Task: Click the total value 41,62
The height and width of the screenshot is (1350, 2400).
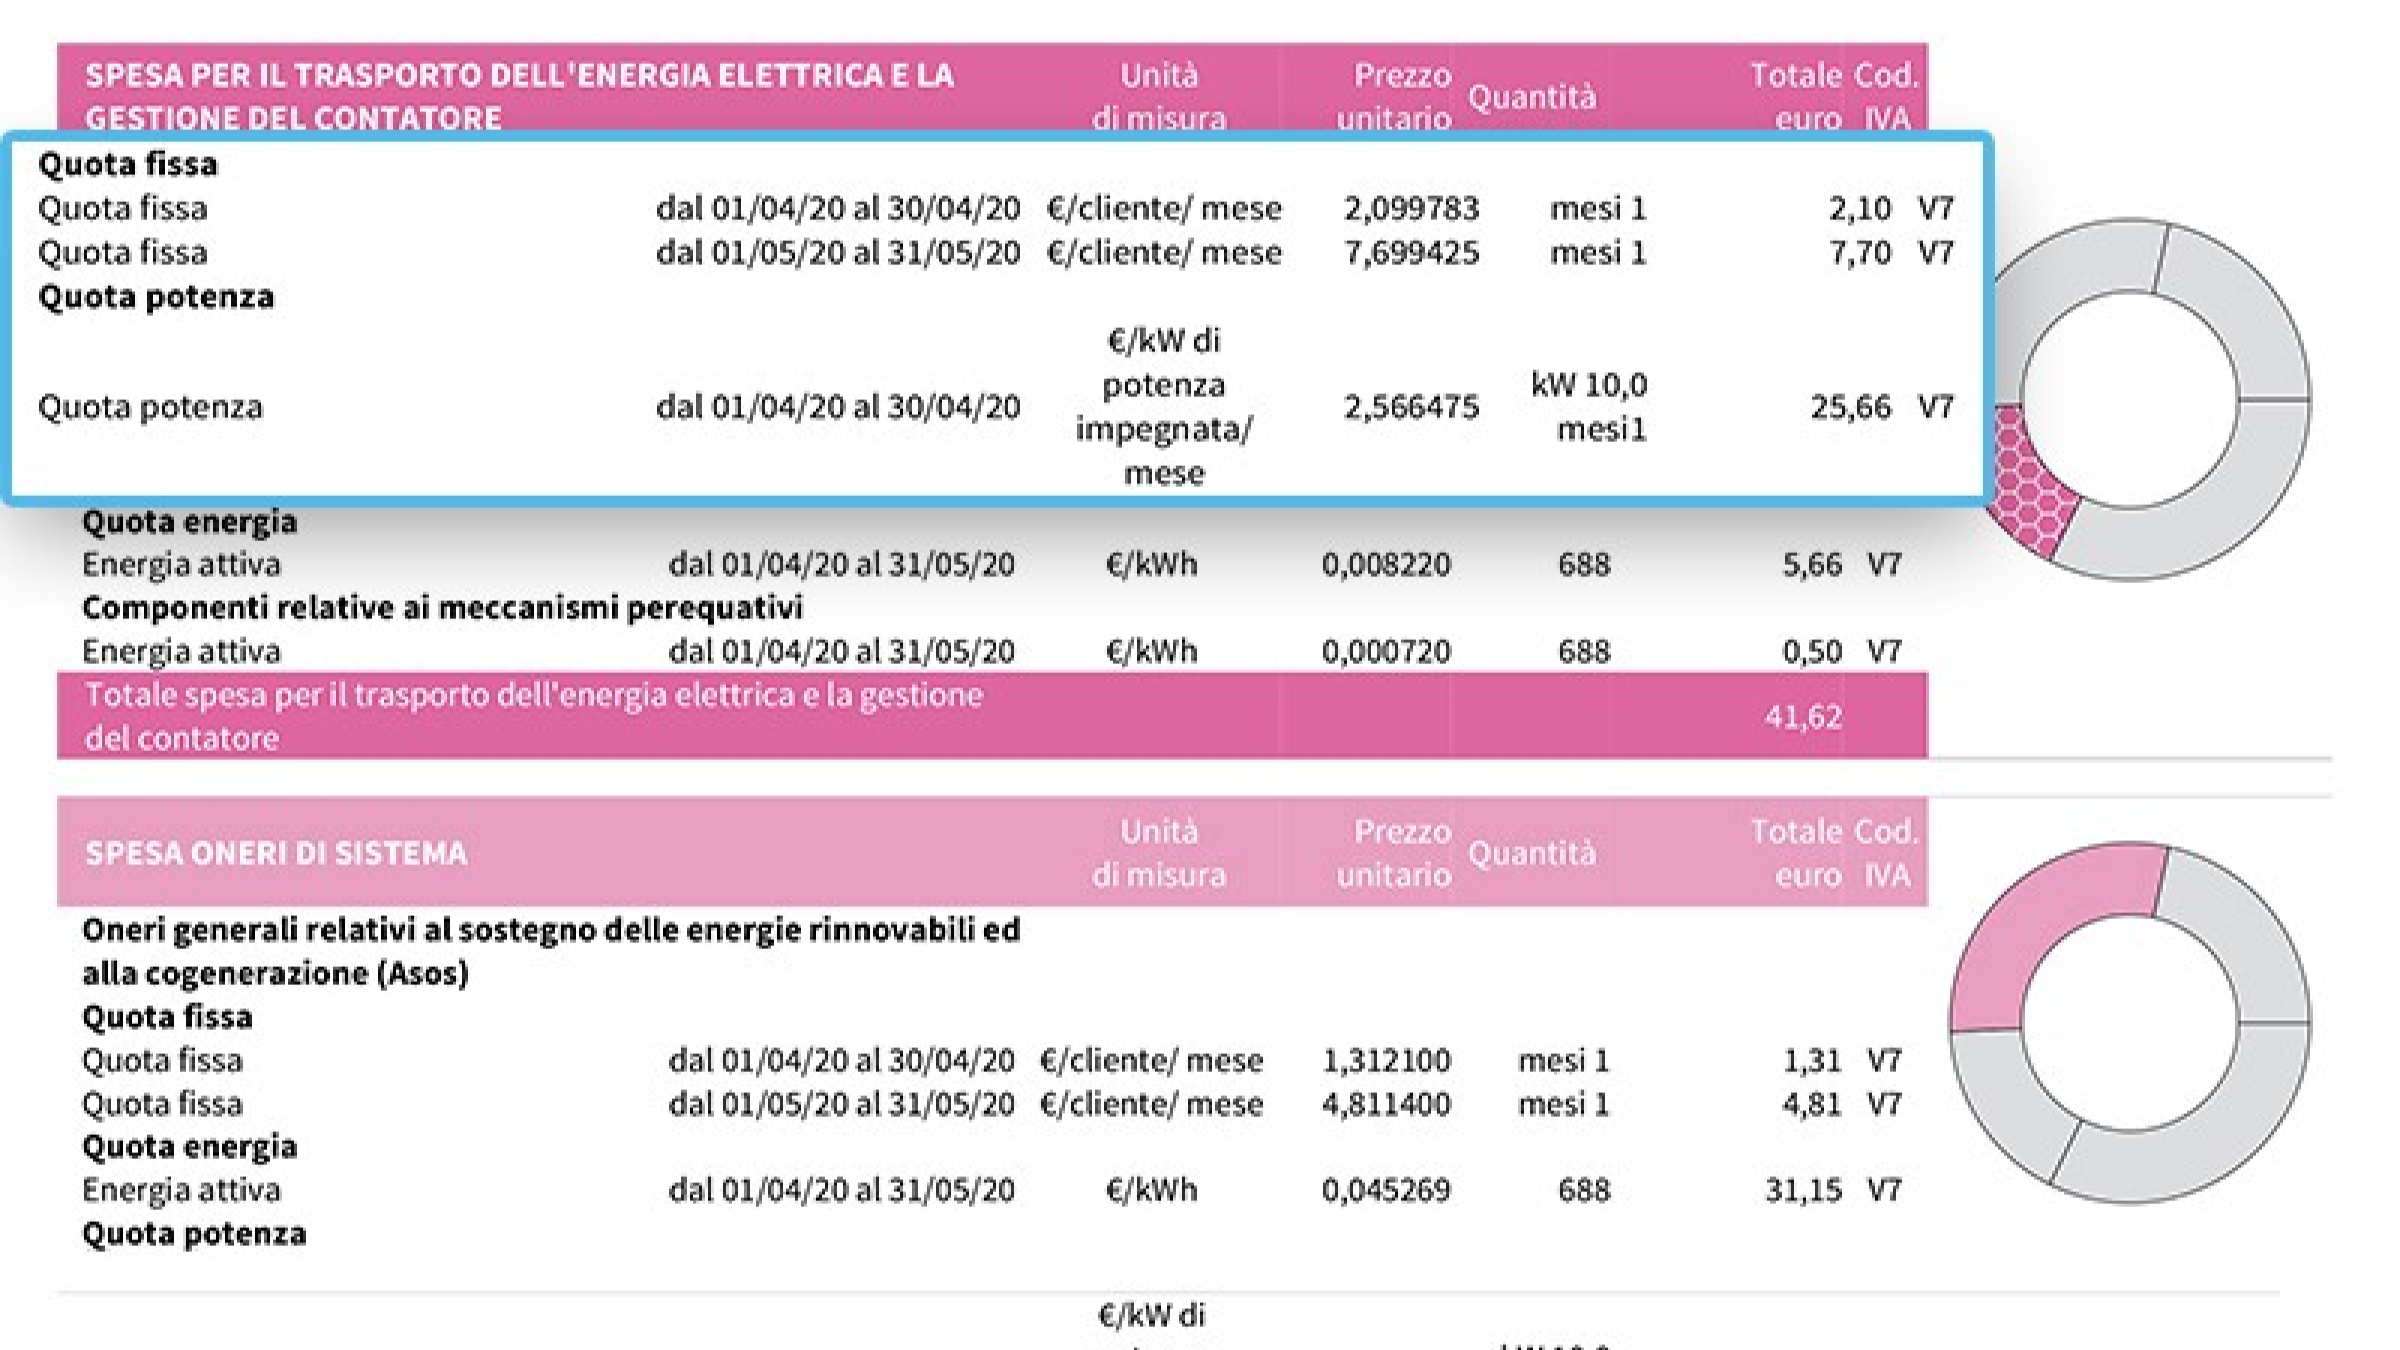Action: click(x=1802, y=716)
